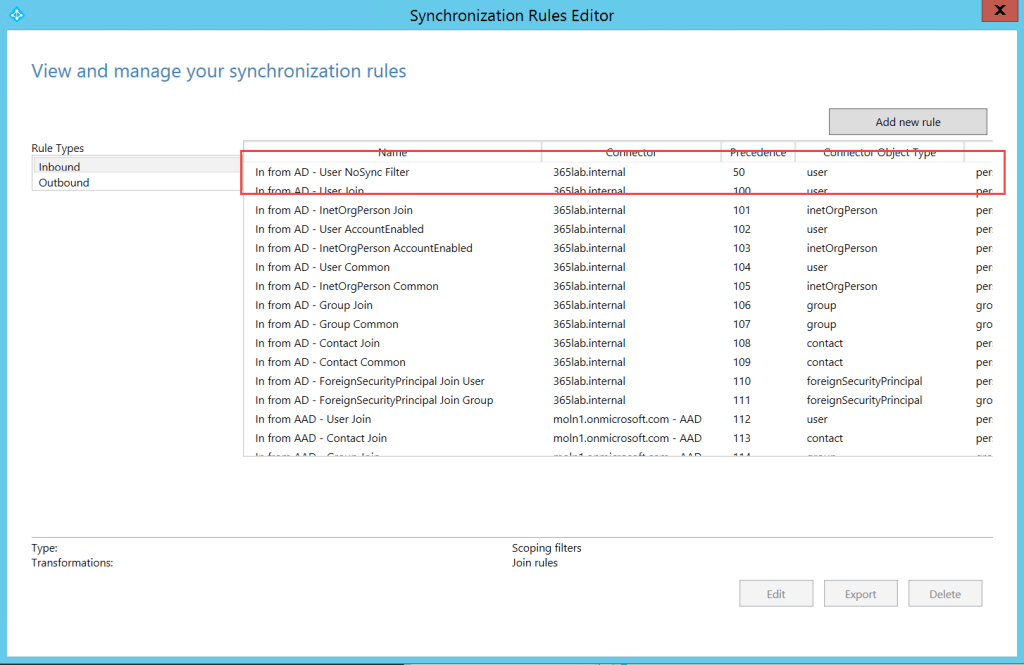
Task: Click the group object type in row 107
Action: (821, 324)
